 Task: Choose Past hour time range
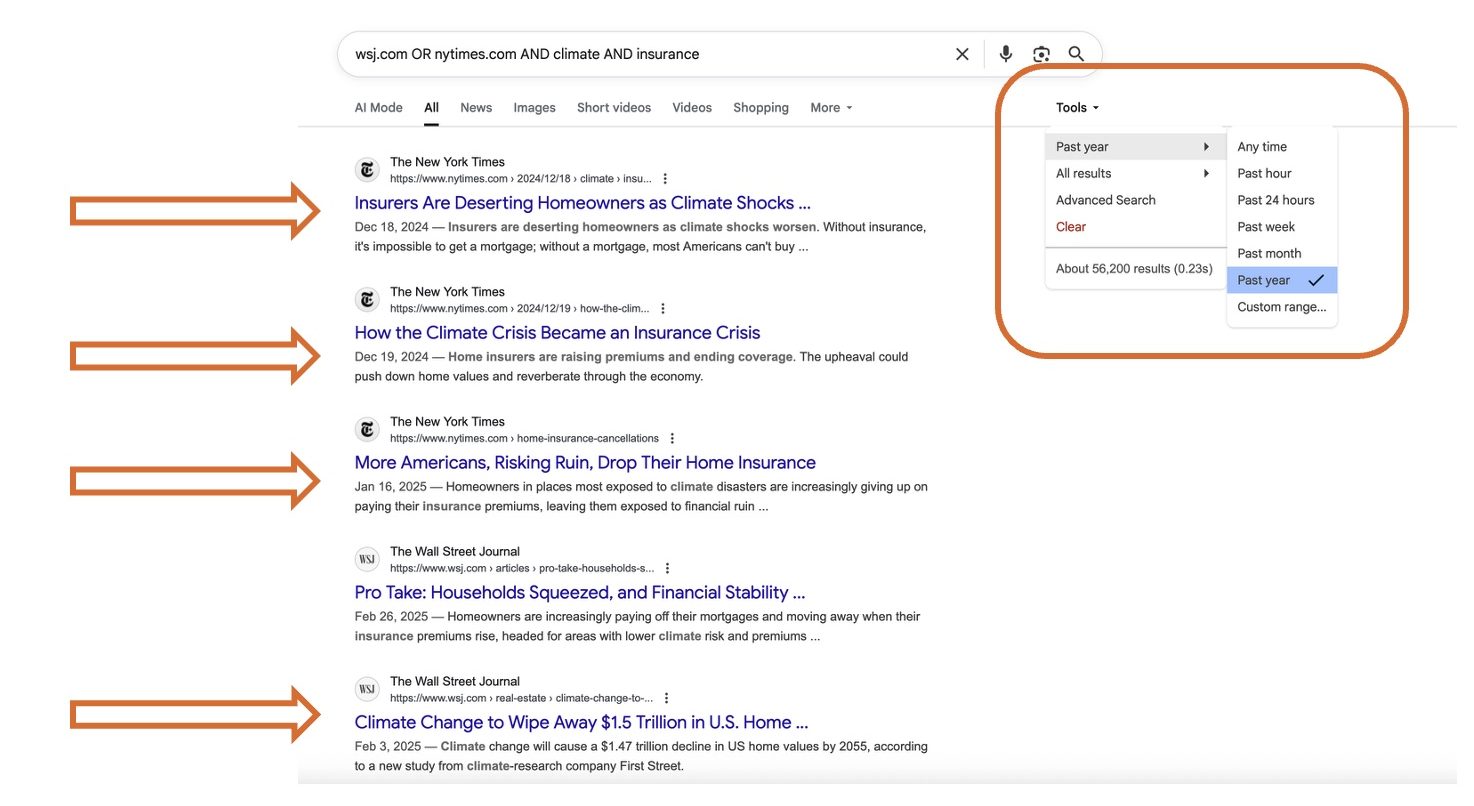point(1282,174)
